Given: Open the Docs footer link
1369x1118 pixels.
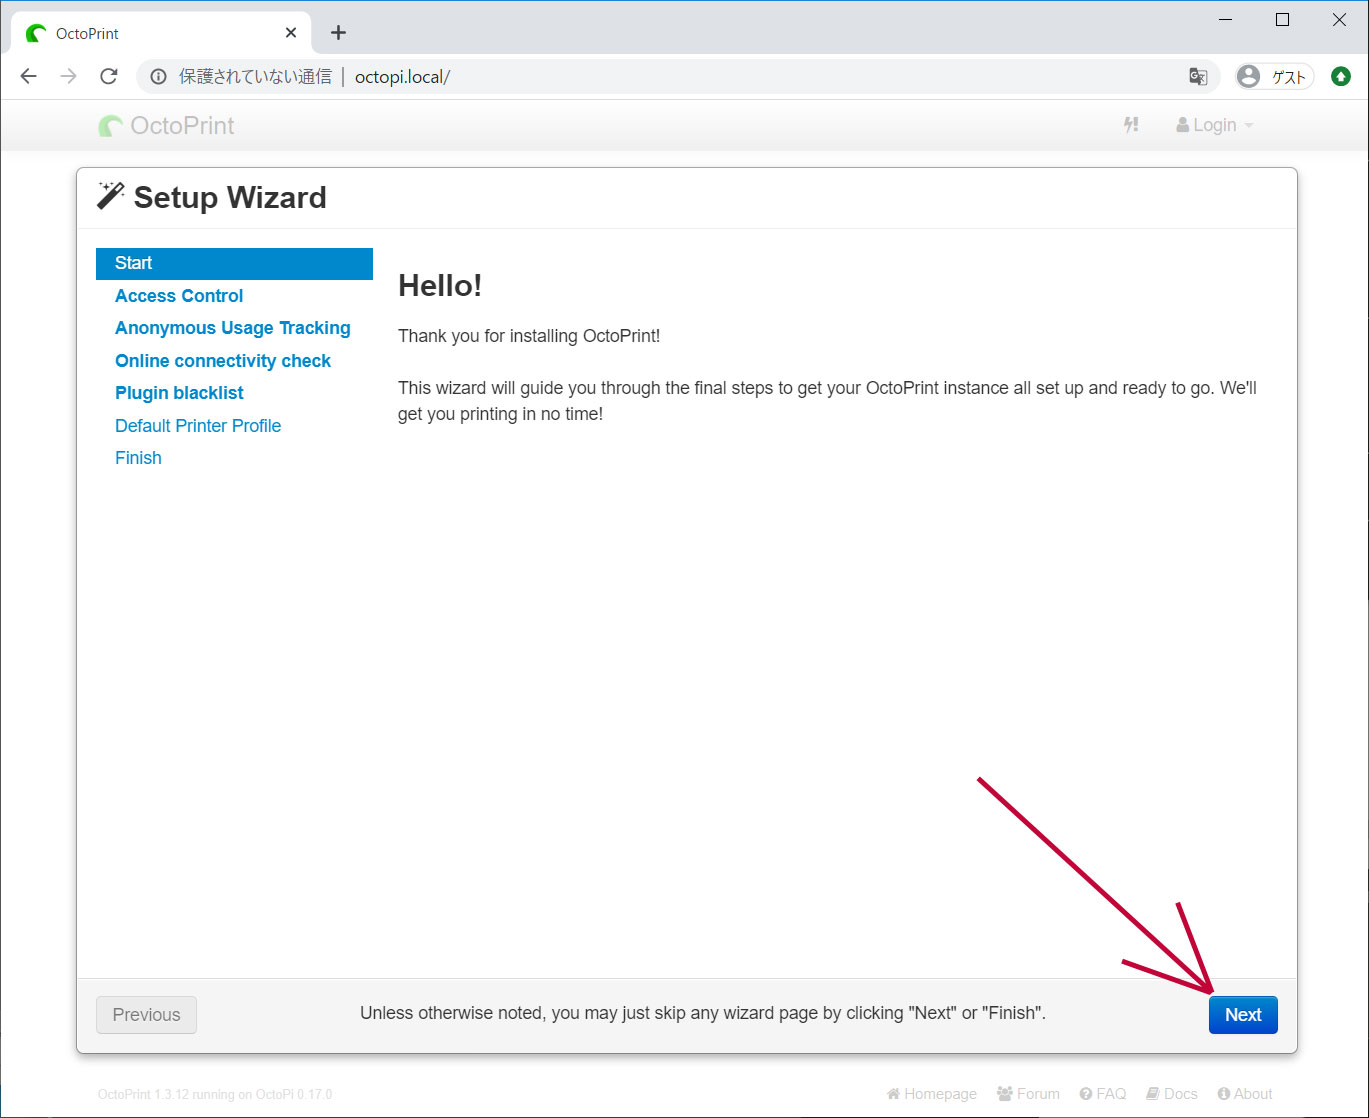Looking at the screenshot, I should click(x=1172, y=1094).
